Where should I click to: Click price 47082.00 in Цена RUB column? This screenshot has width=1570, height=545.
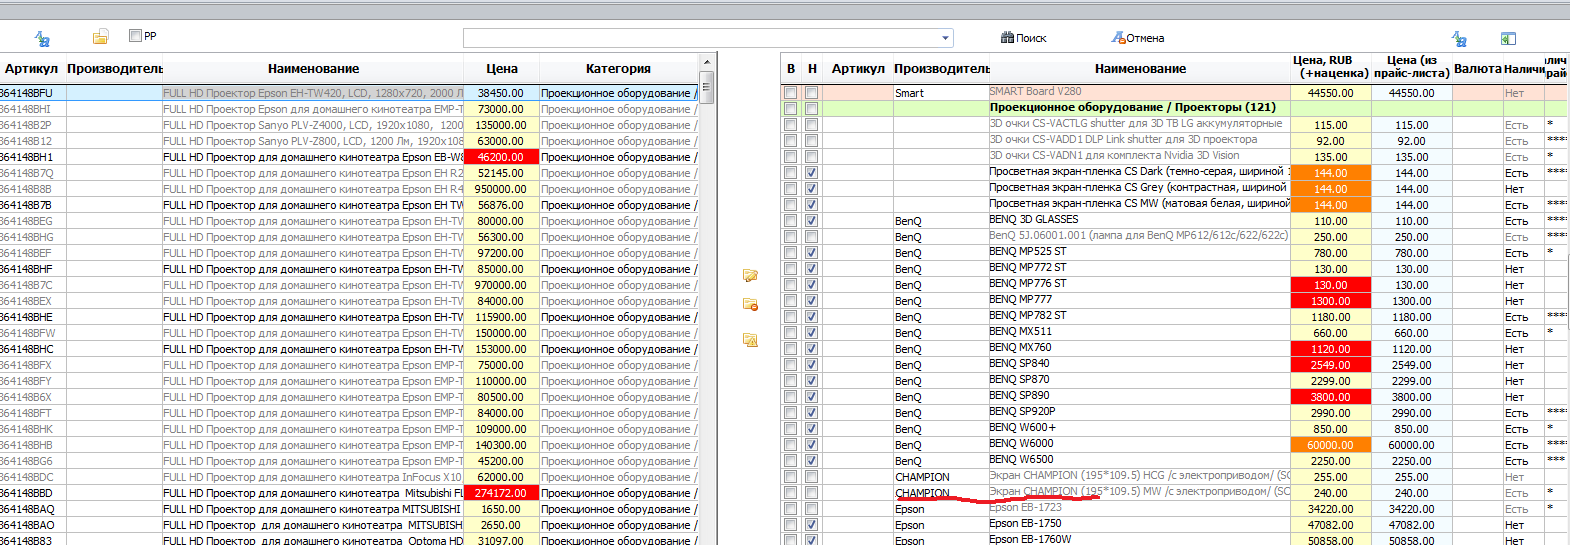click(1330, 525)
